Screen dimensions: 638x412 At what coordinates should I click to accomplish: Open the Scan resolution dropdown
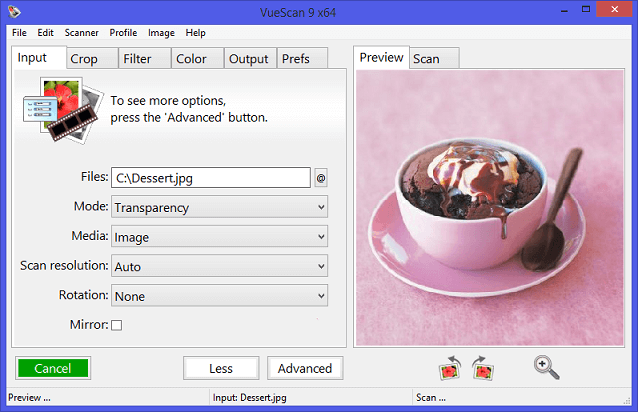(x=219, y=267)
